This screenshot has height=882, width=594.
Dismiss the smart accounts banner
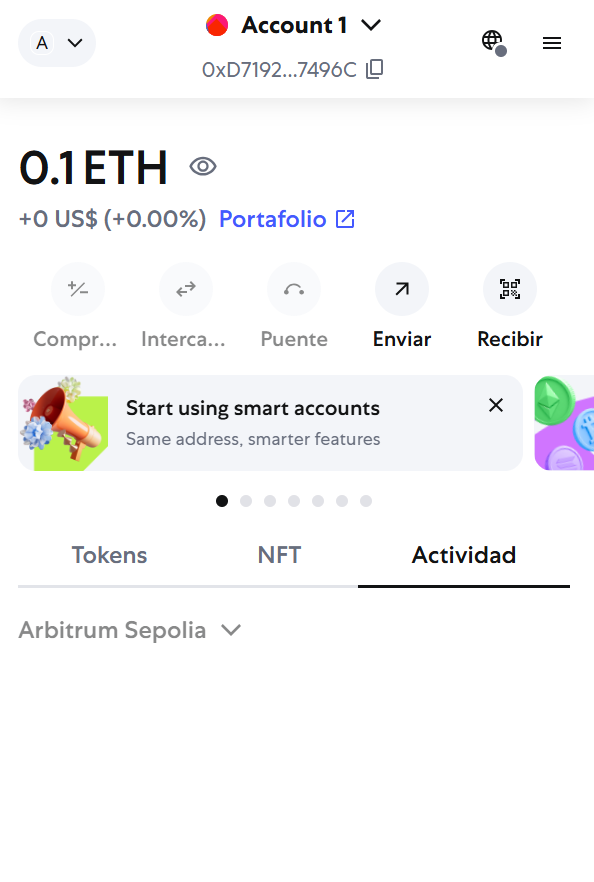click(x=495, y=405)
